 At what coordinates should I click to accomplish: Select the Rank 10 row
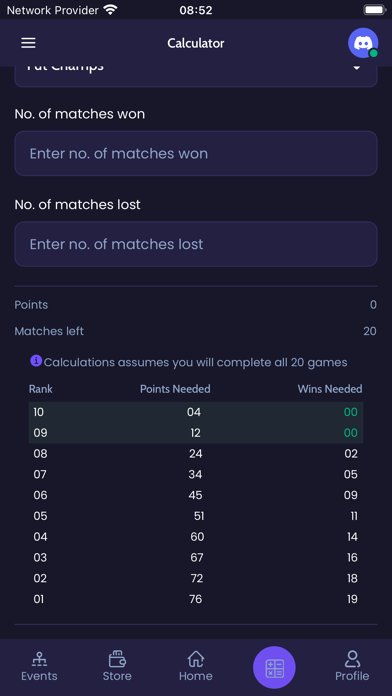(196, 412)
